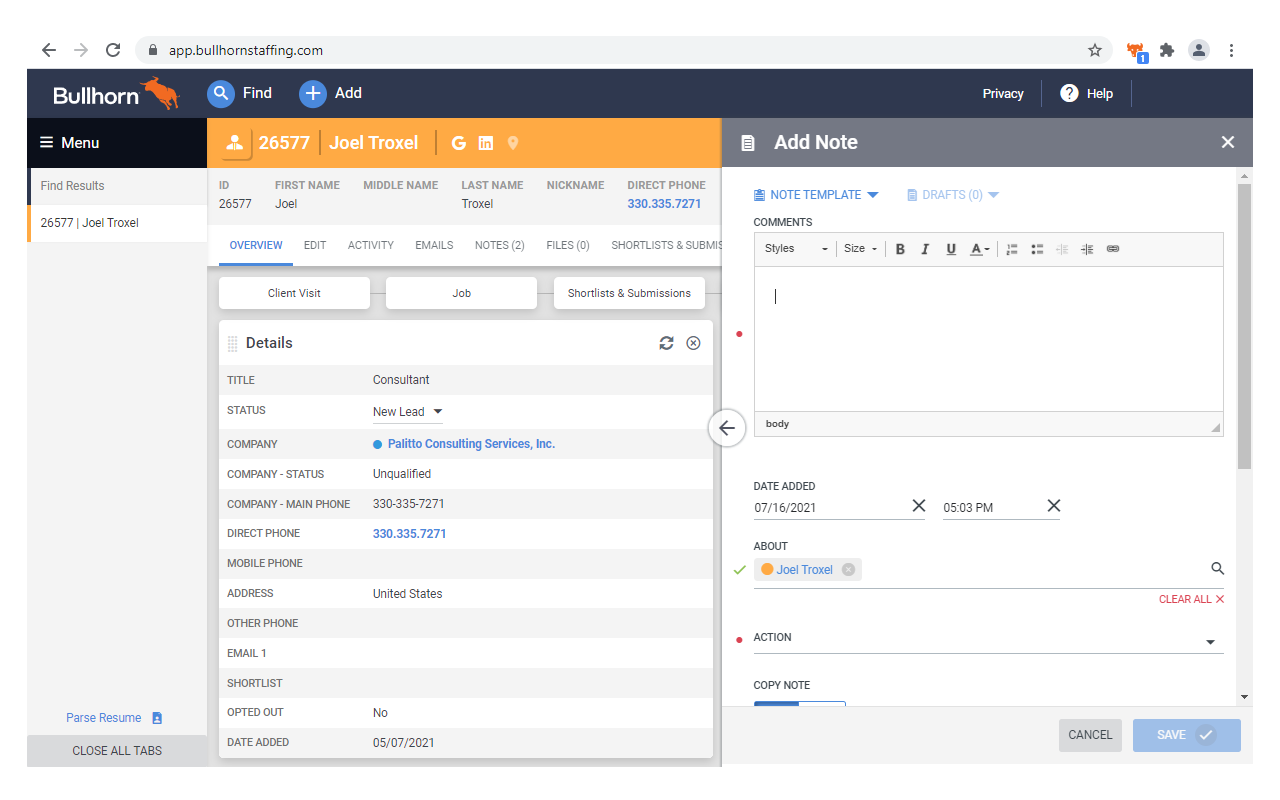Toggle underline formatting in the comments editor

[x=951, y=249]
